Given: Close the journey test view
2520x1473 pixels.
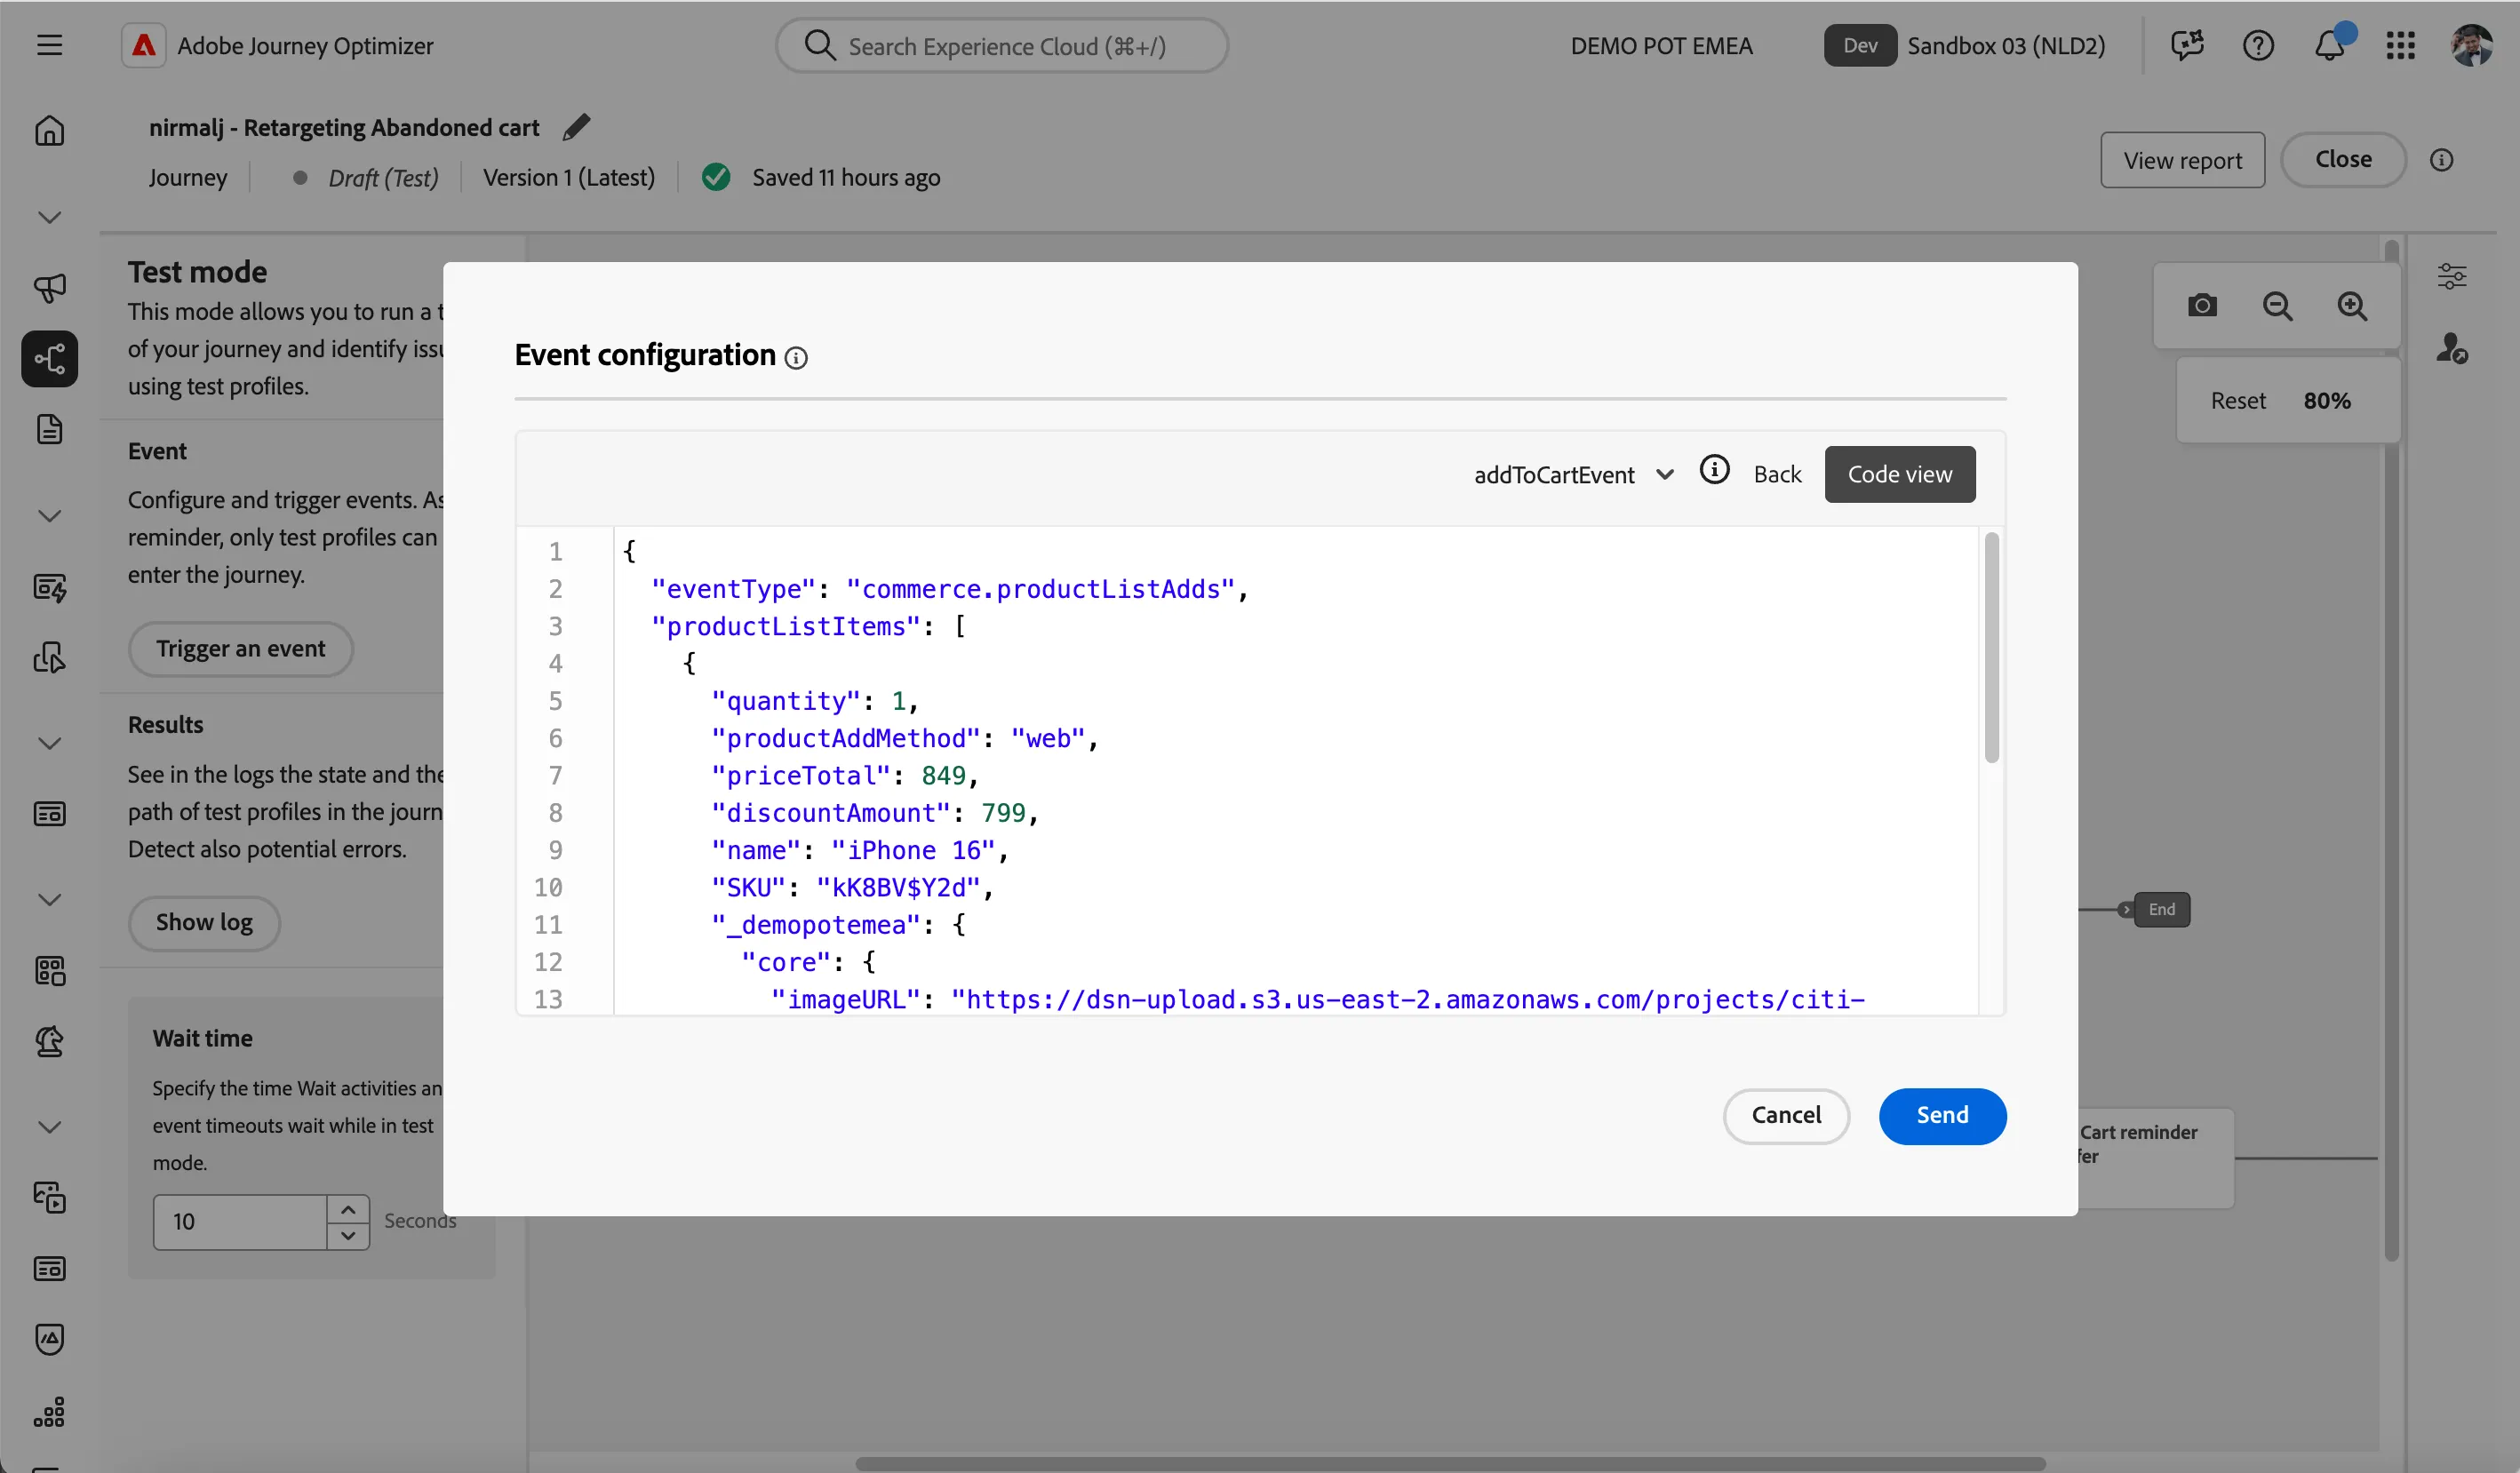Looking at the screenshot, I should (2342, 159).
